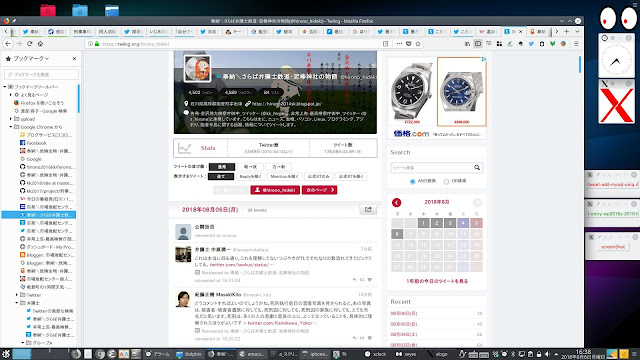Switch to emacs task in taskbar
The width and height of the screenshot is (640, 360).
coord(252,354)
